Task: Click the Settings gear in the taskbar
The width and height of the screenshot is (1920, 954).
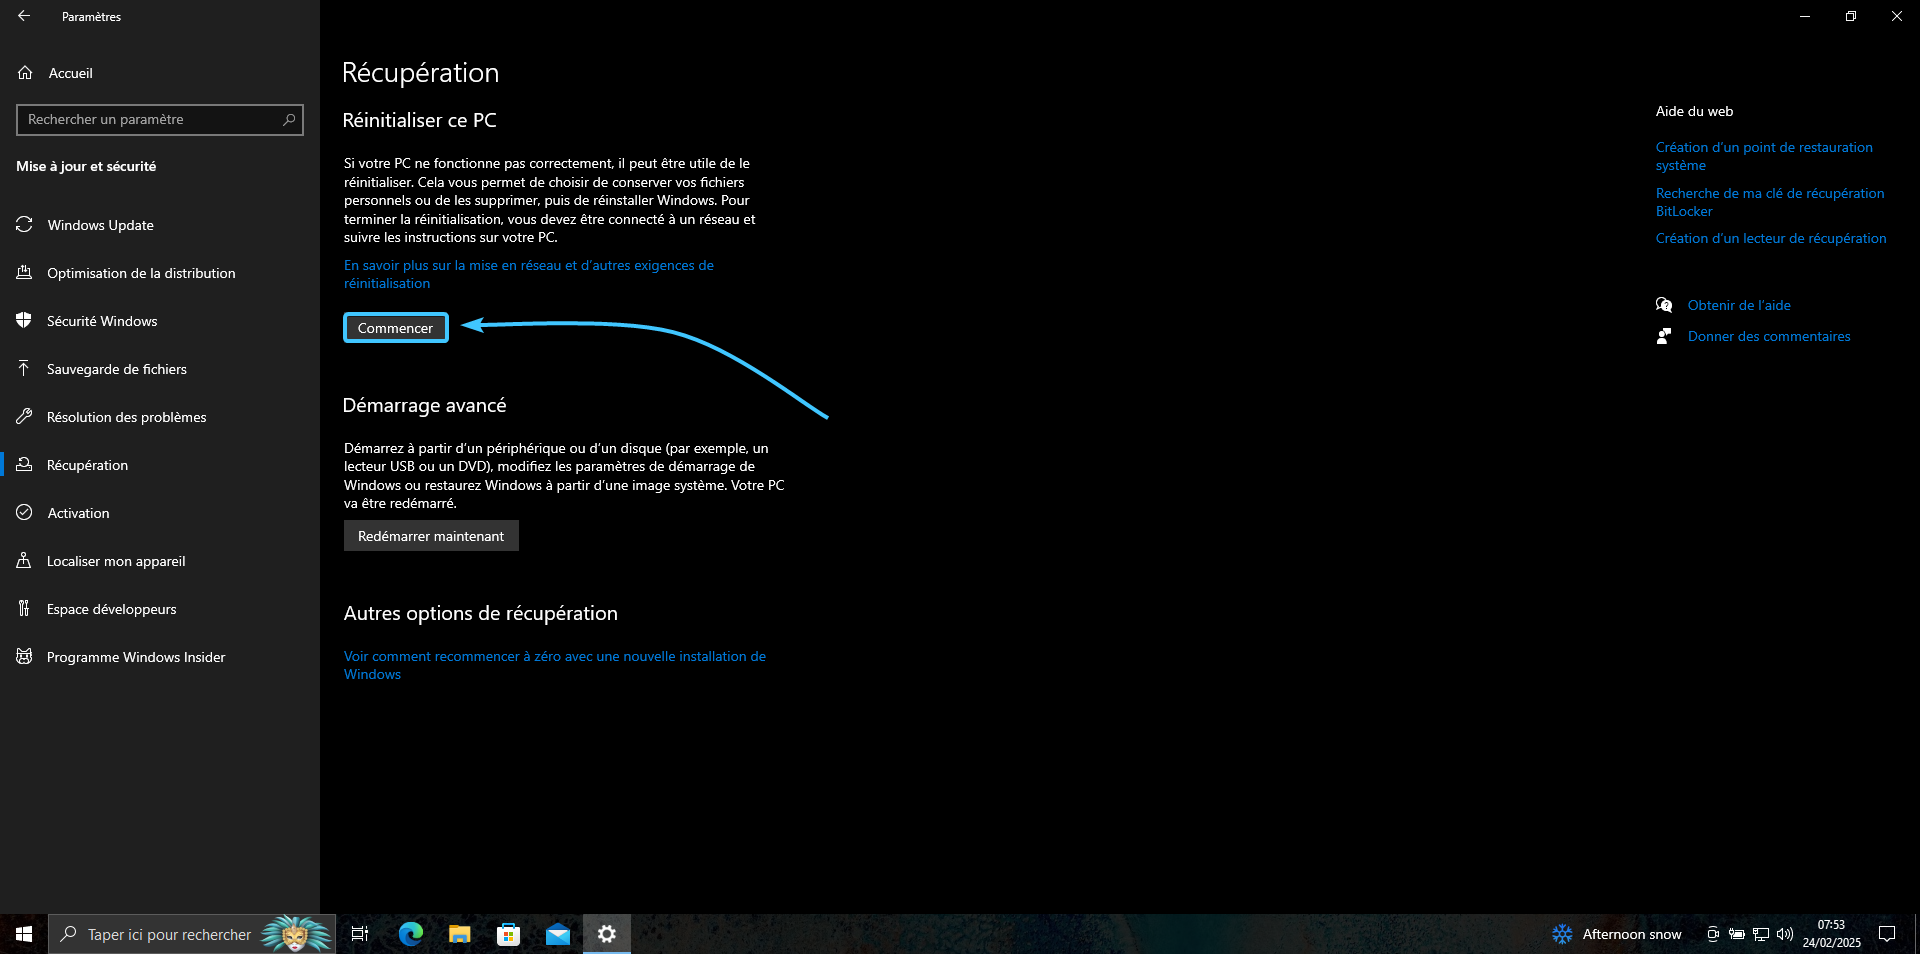Action: pos(607,934)
